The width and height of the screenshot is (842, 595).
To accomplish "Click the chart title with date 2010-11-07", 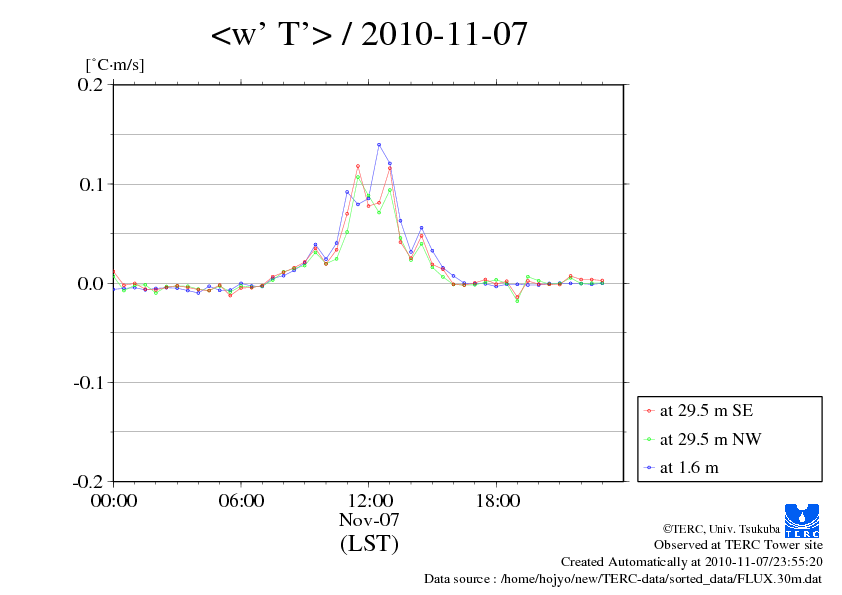I will click(369, 36).
